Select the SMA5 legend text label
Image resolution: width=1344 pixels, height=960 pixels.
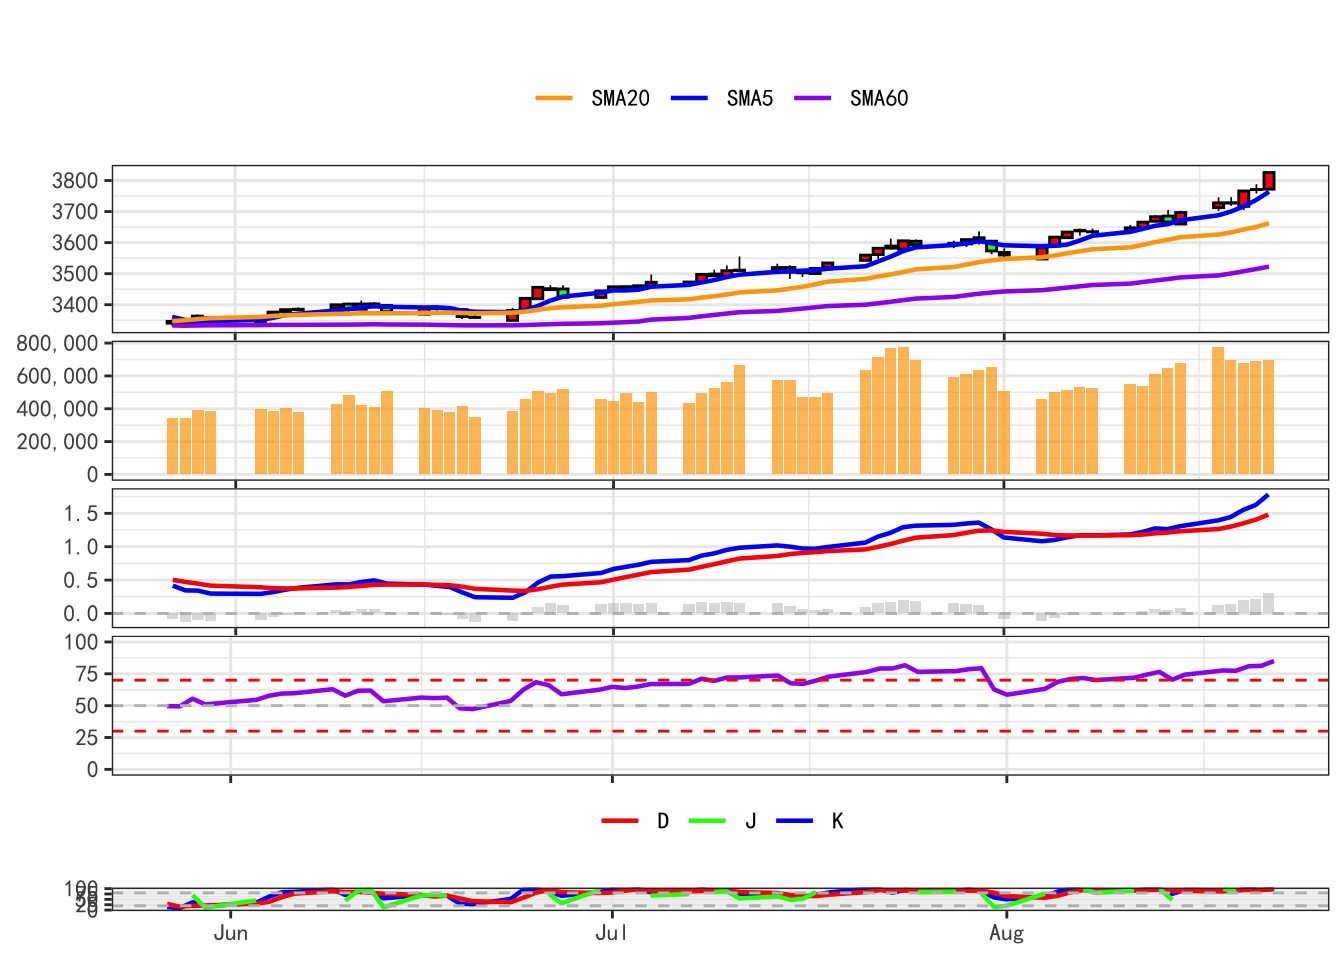tap(749, 98)
